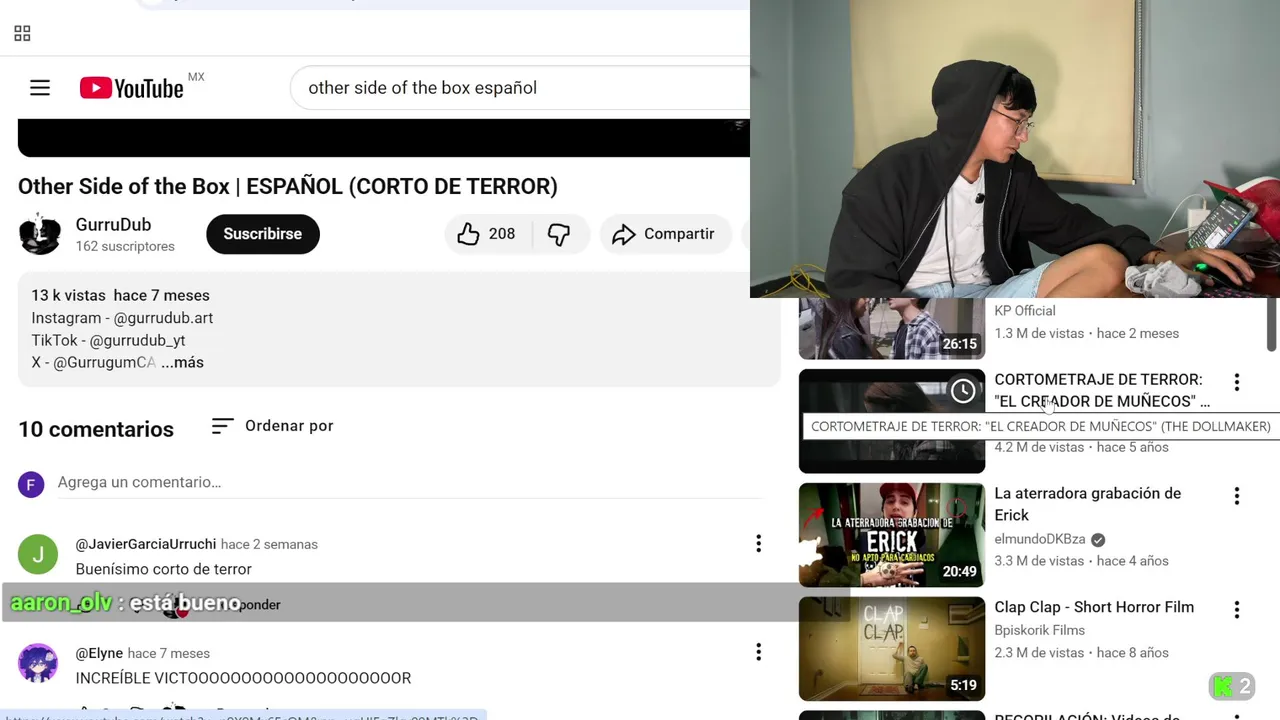Click the search box with 'other side of the box español'
The height and width of the screenshot is (720, 1280).
coord(520,88)
